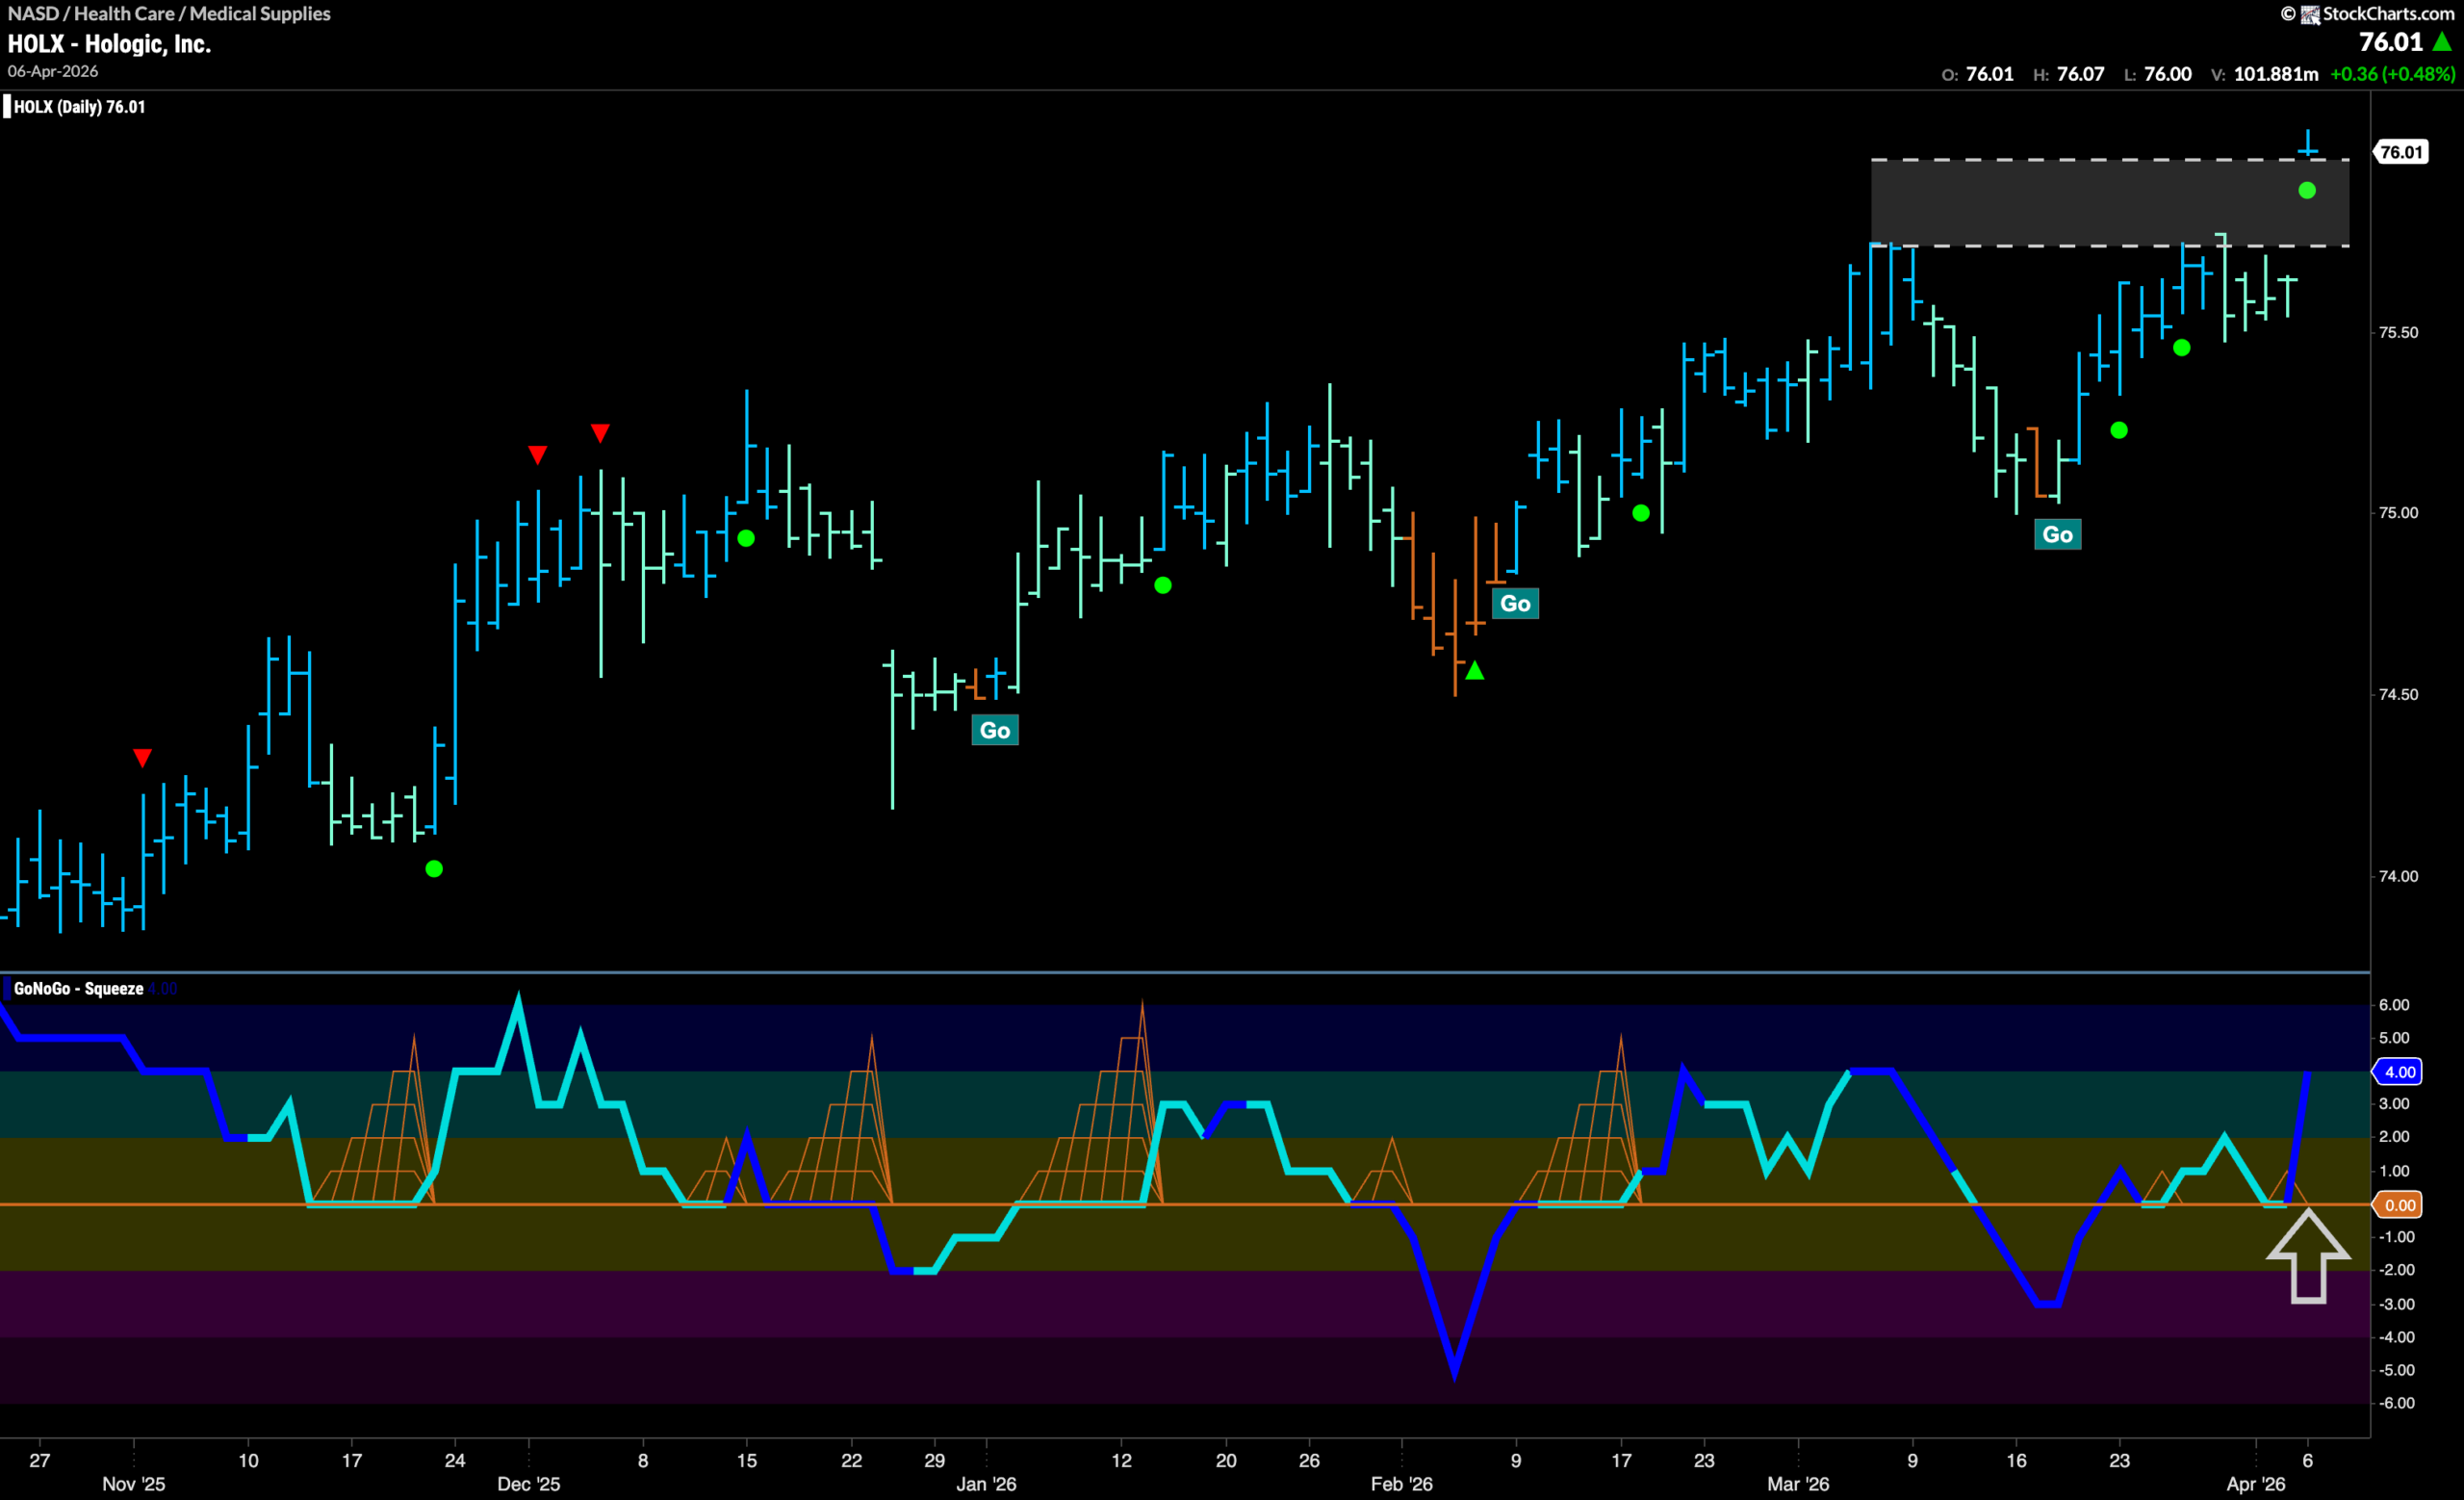Image resolution: width=2464 pixels, height=1500 pixels.
Task: Click the 6.00 oscillator axis label
Action: [x=2394, y=1005]
